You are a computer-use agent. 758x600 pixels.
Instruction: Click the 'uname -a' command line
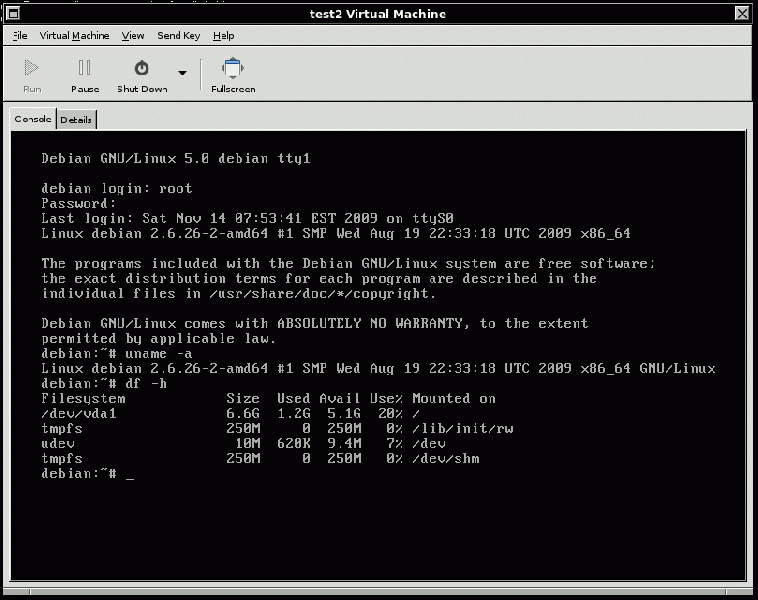[117, 354]
